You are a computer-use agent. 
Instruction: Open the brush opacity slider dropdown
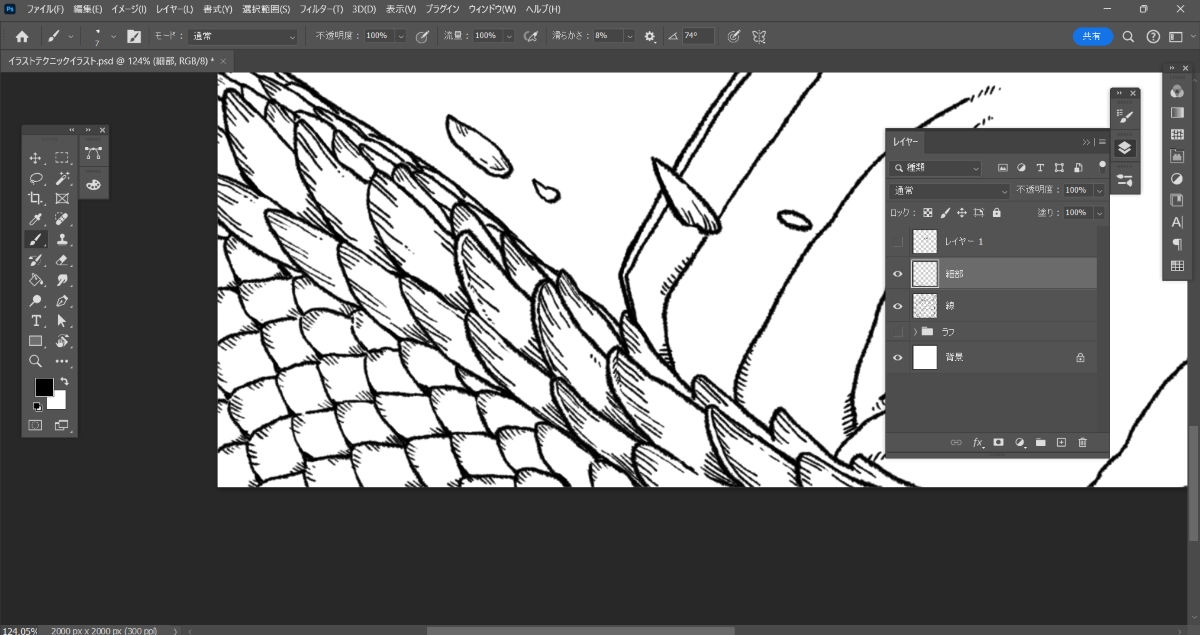(401, 36)
